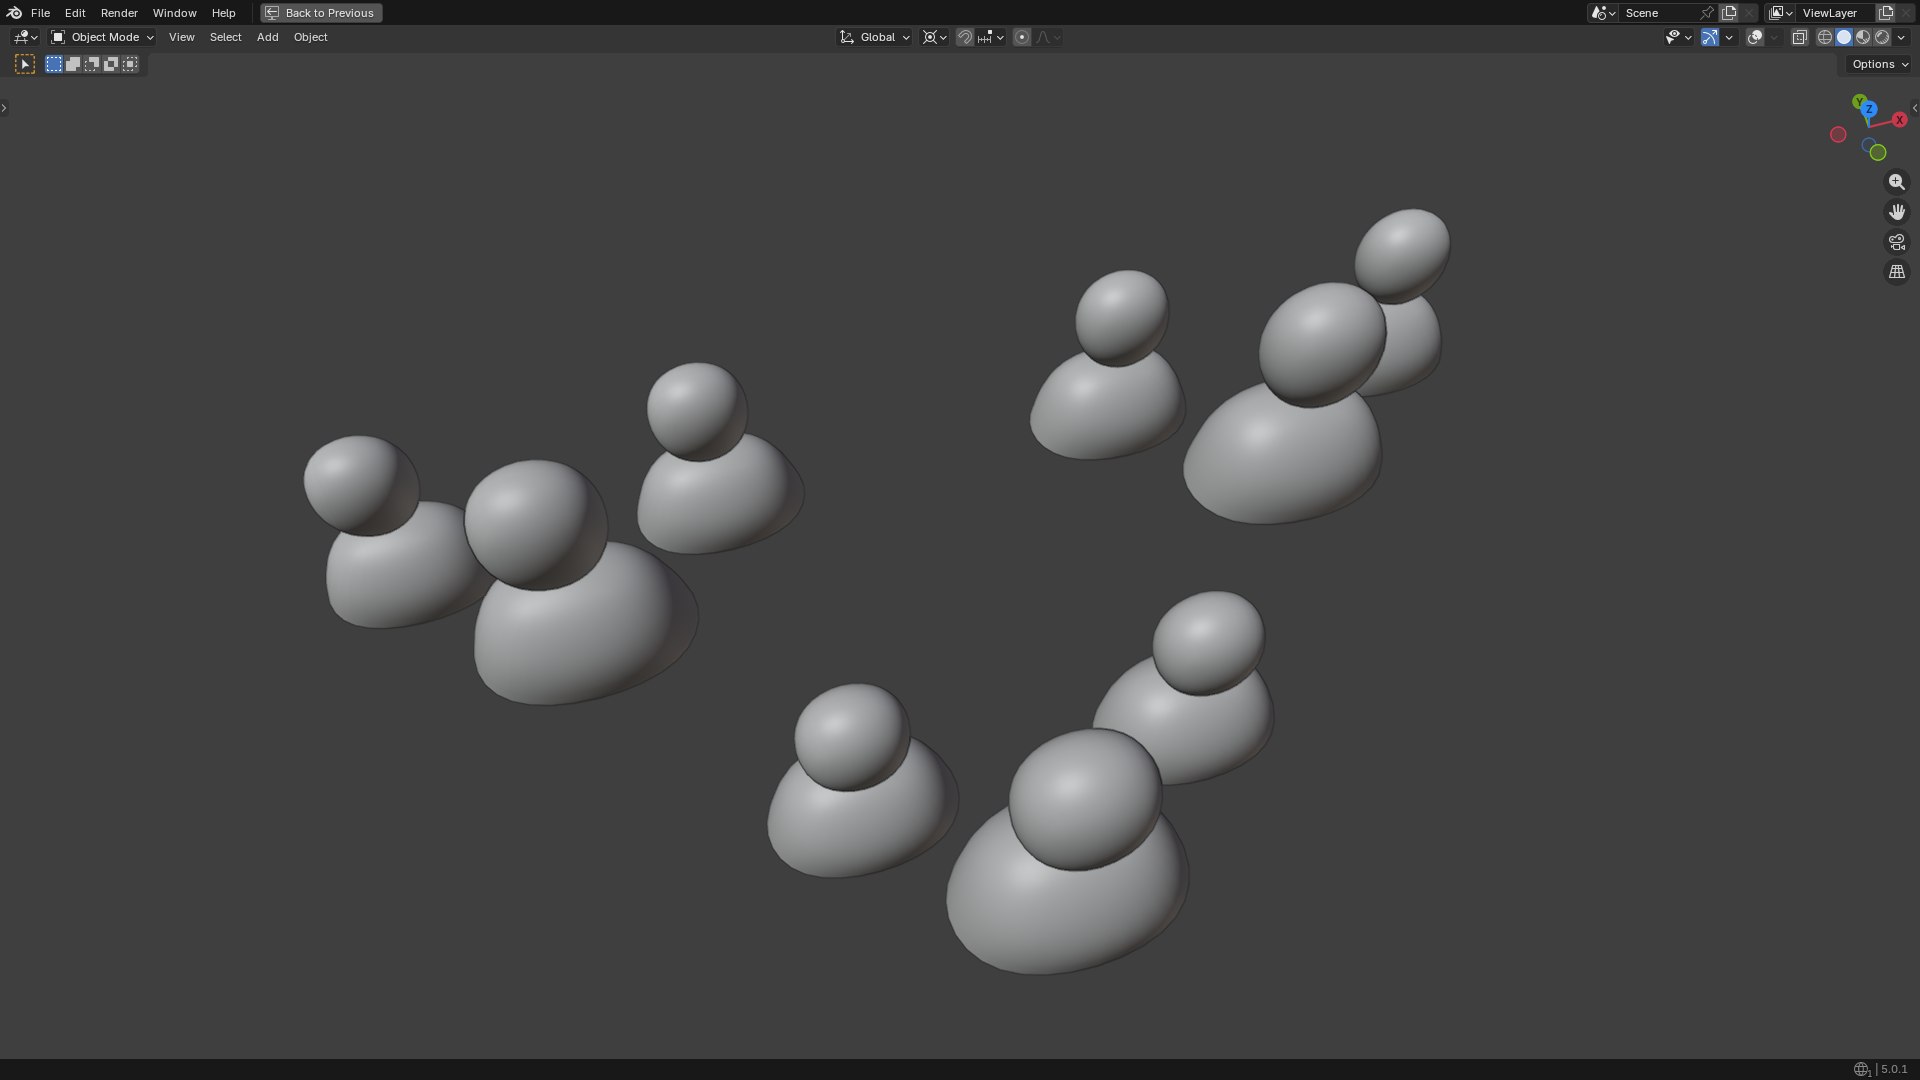
Task: Click the ViewLayer name field
Action: pyautogui.click(x=1836, y=13)
